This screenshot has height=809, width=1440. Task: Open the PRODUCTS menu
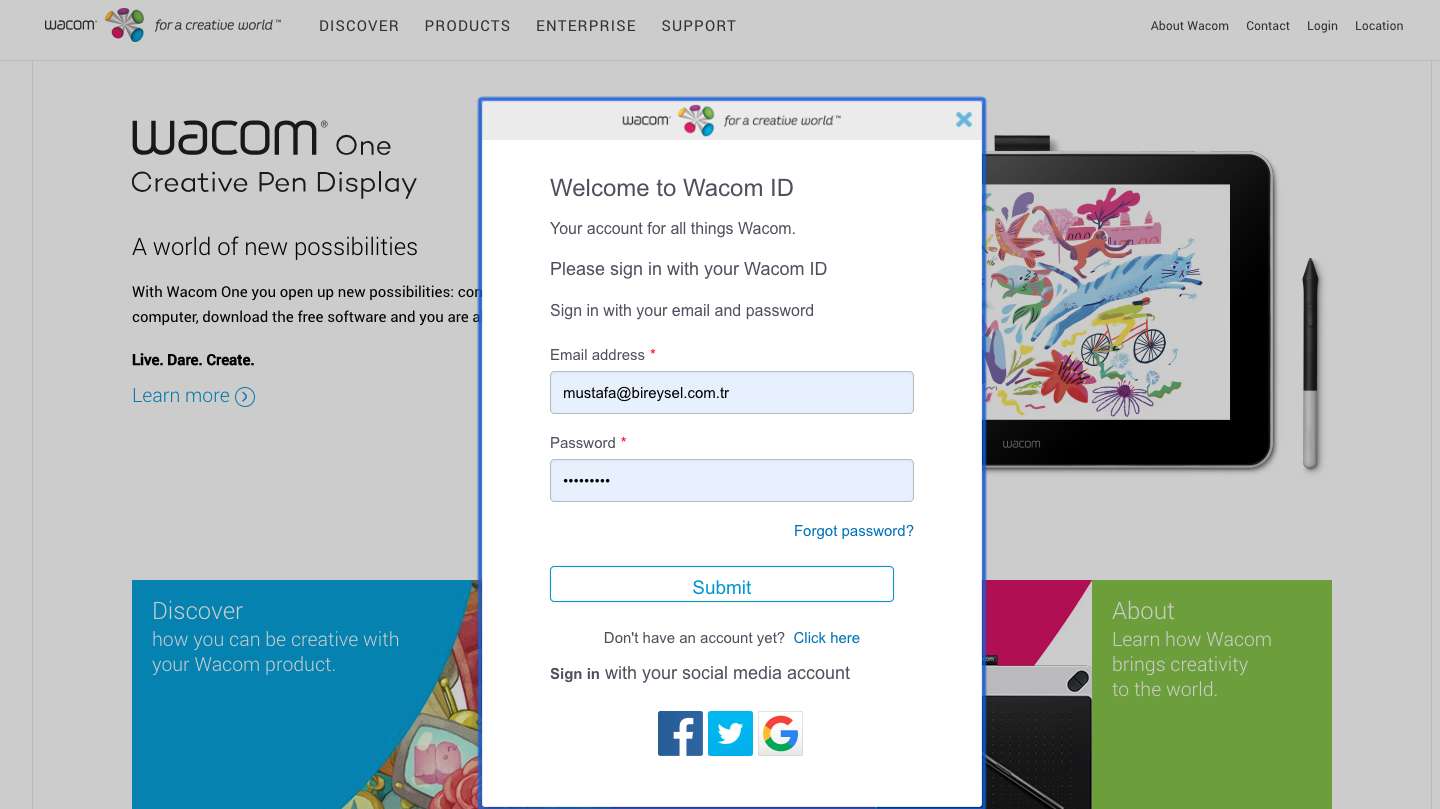467,26
